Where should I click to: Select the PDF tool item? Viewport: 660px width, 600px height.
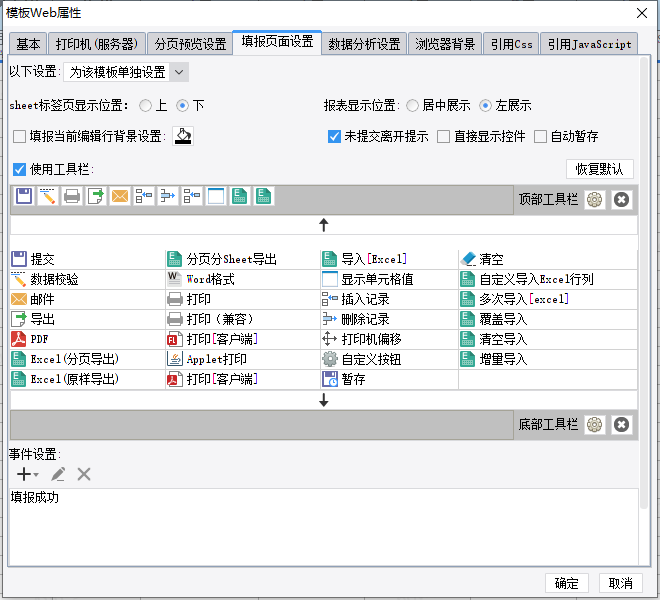tap(88, 339)
